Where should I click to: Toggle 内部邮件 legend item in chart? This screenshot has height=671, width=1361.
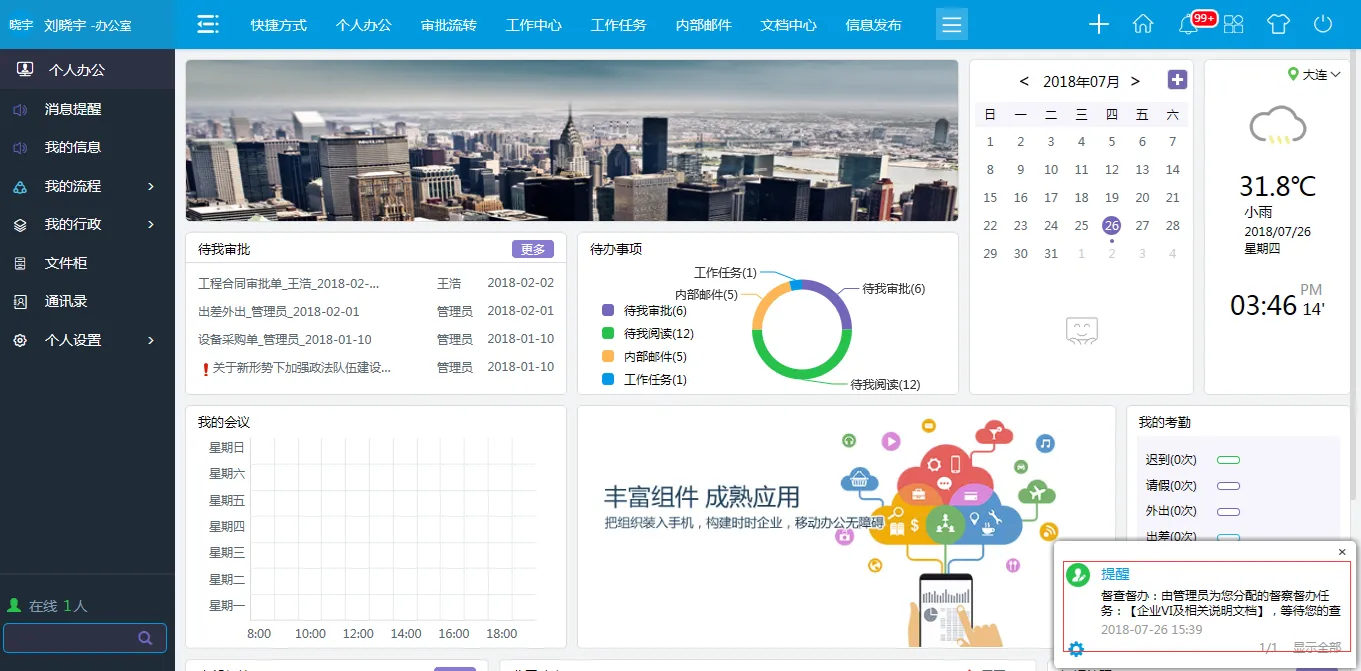645,357
